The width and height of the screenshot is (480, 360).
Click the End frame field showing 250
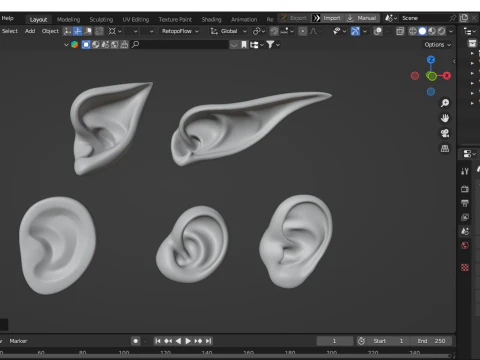432,341
